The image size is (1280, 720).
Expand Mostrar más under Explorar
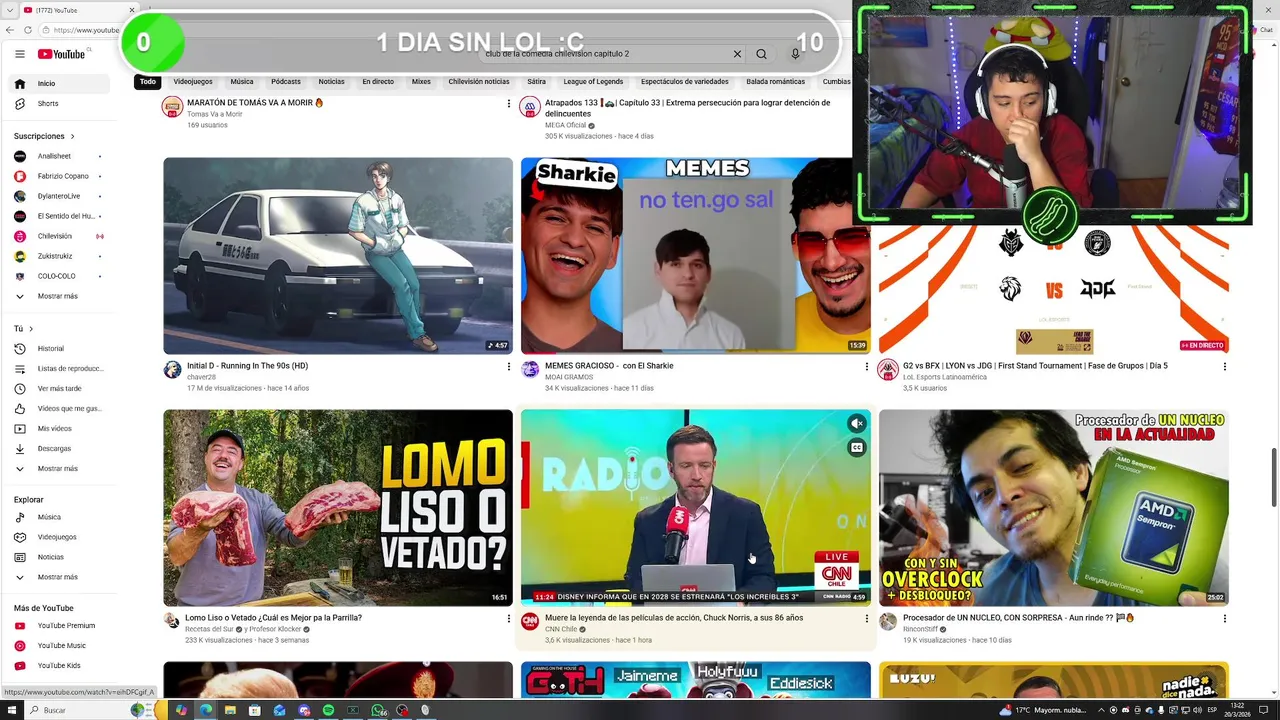[58, 578]
